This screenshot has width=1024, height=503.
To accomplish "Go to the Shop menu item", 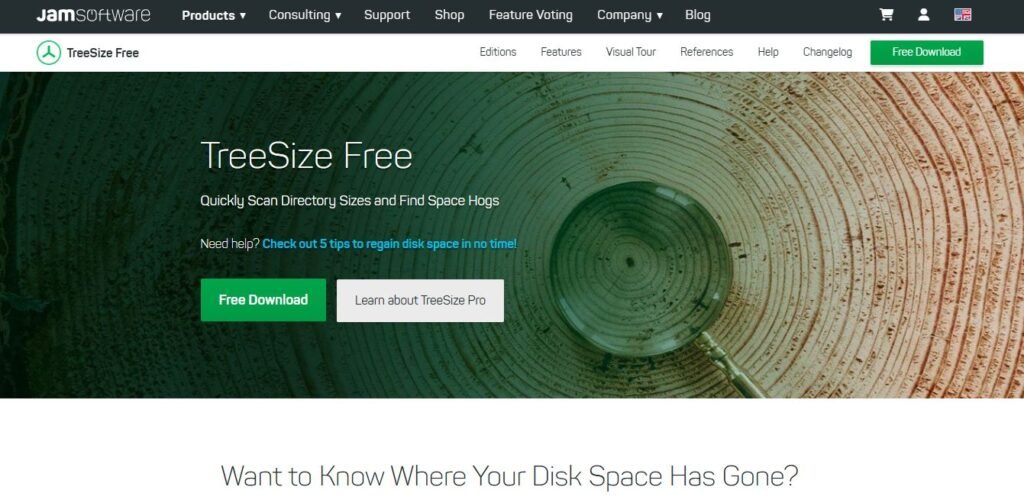I will pyautogui.click(x=449, y=15).
